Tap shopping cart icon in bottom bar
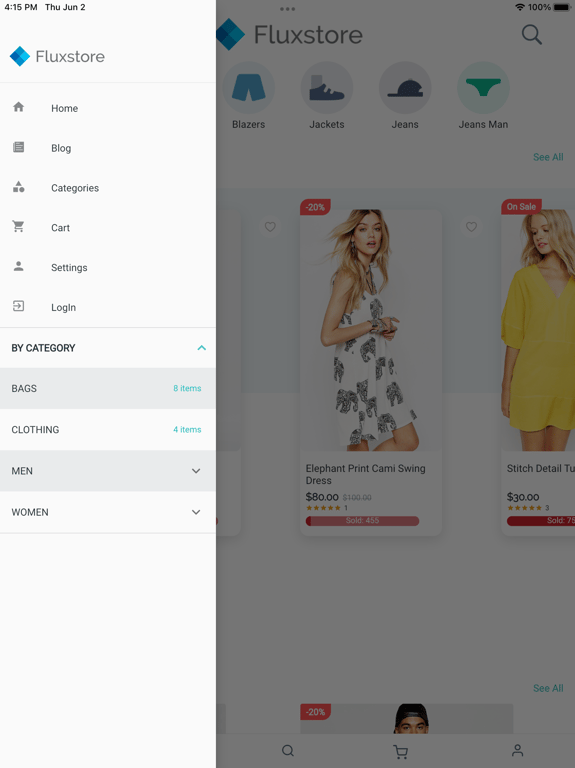The height and width of the screenshot is (768, 575). point(401,751)
